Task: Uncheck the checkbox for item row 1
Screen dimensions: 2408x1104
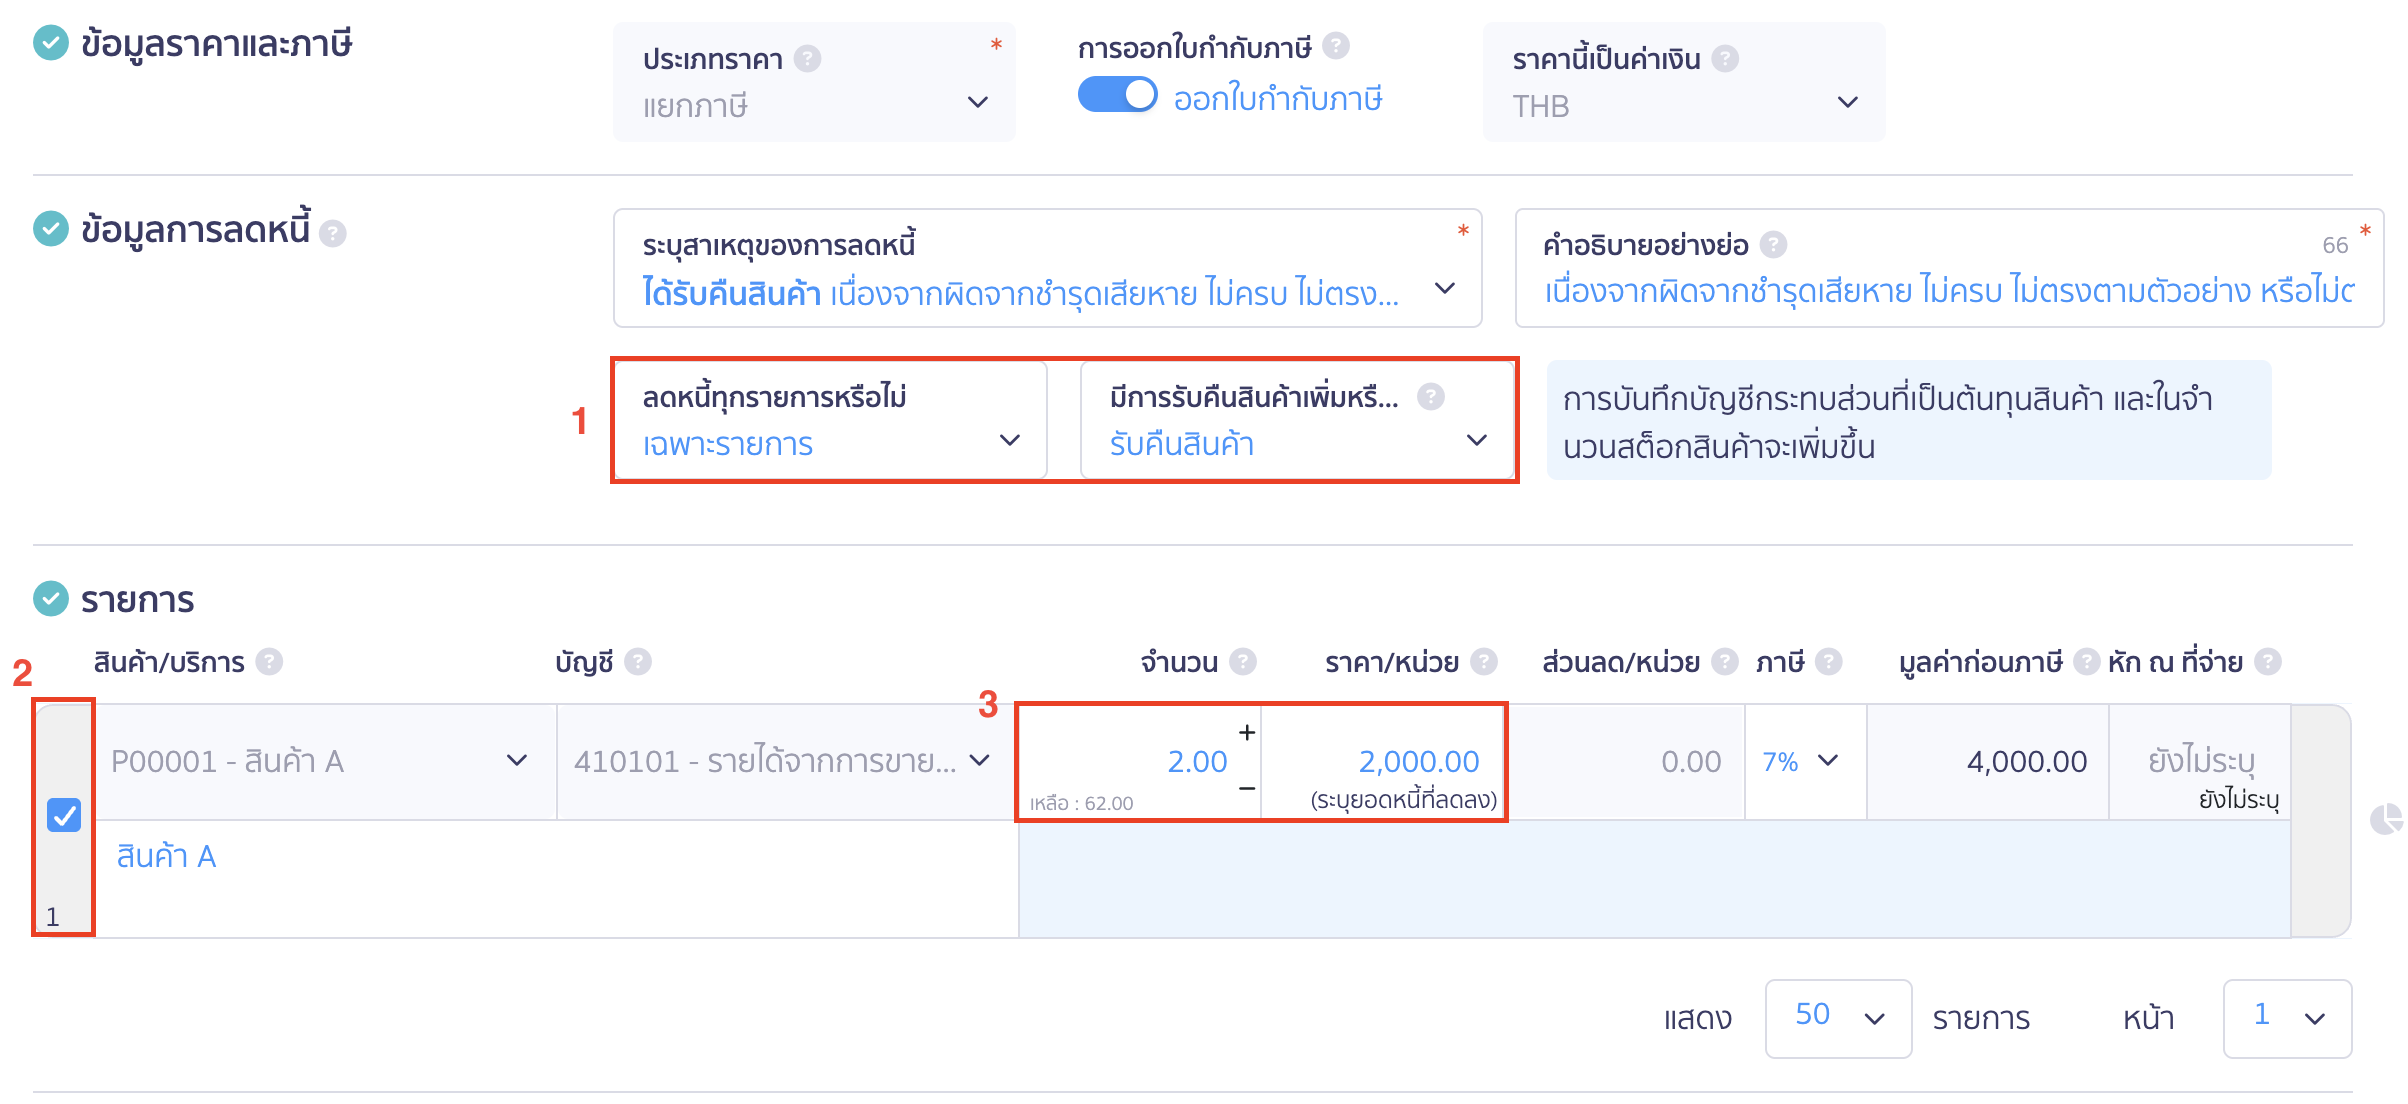Action: (64, 815)
